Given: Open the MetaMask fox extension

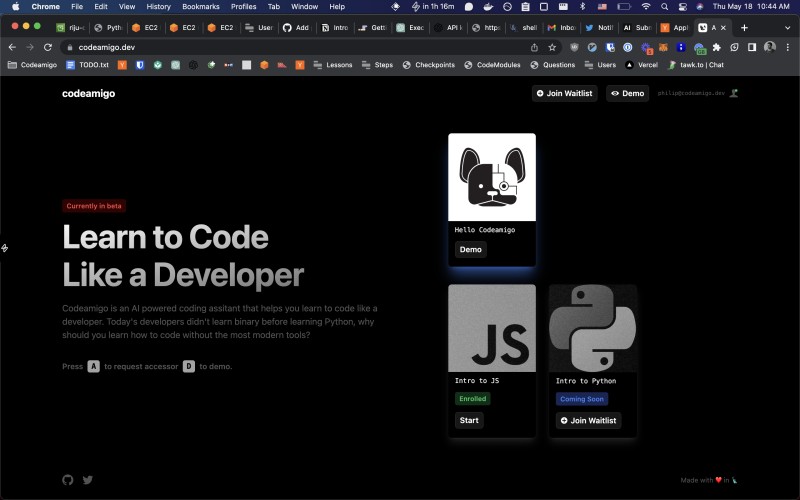Looking at the screenshot, I should tap(663, 47).
